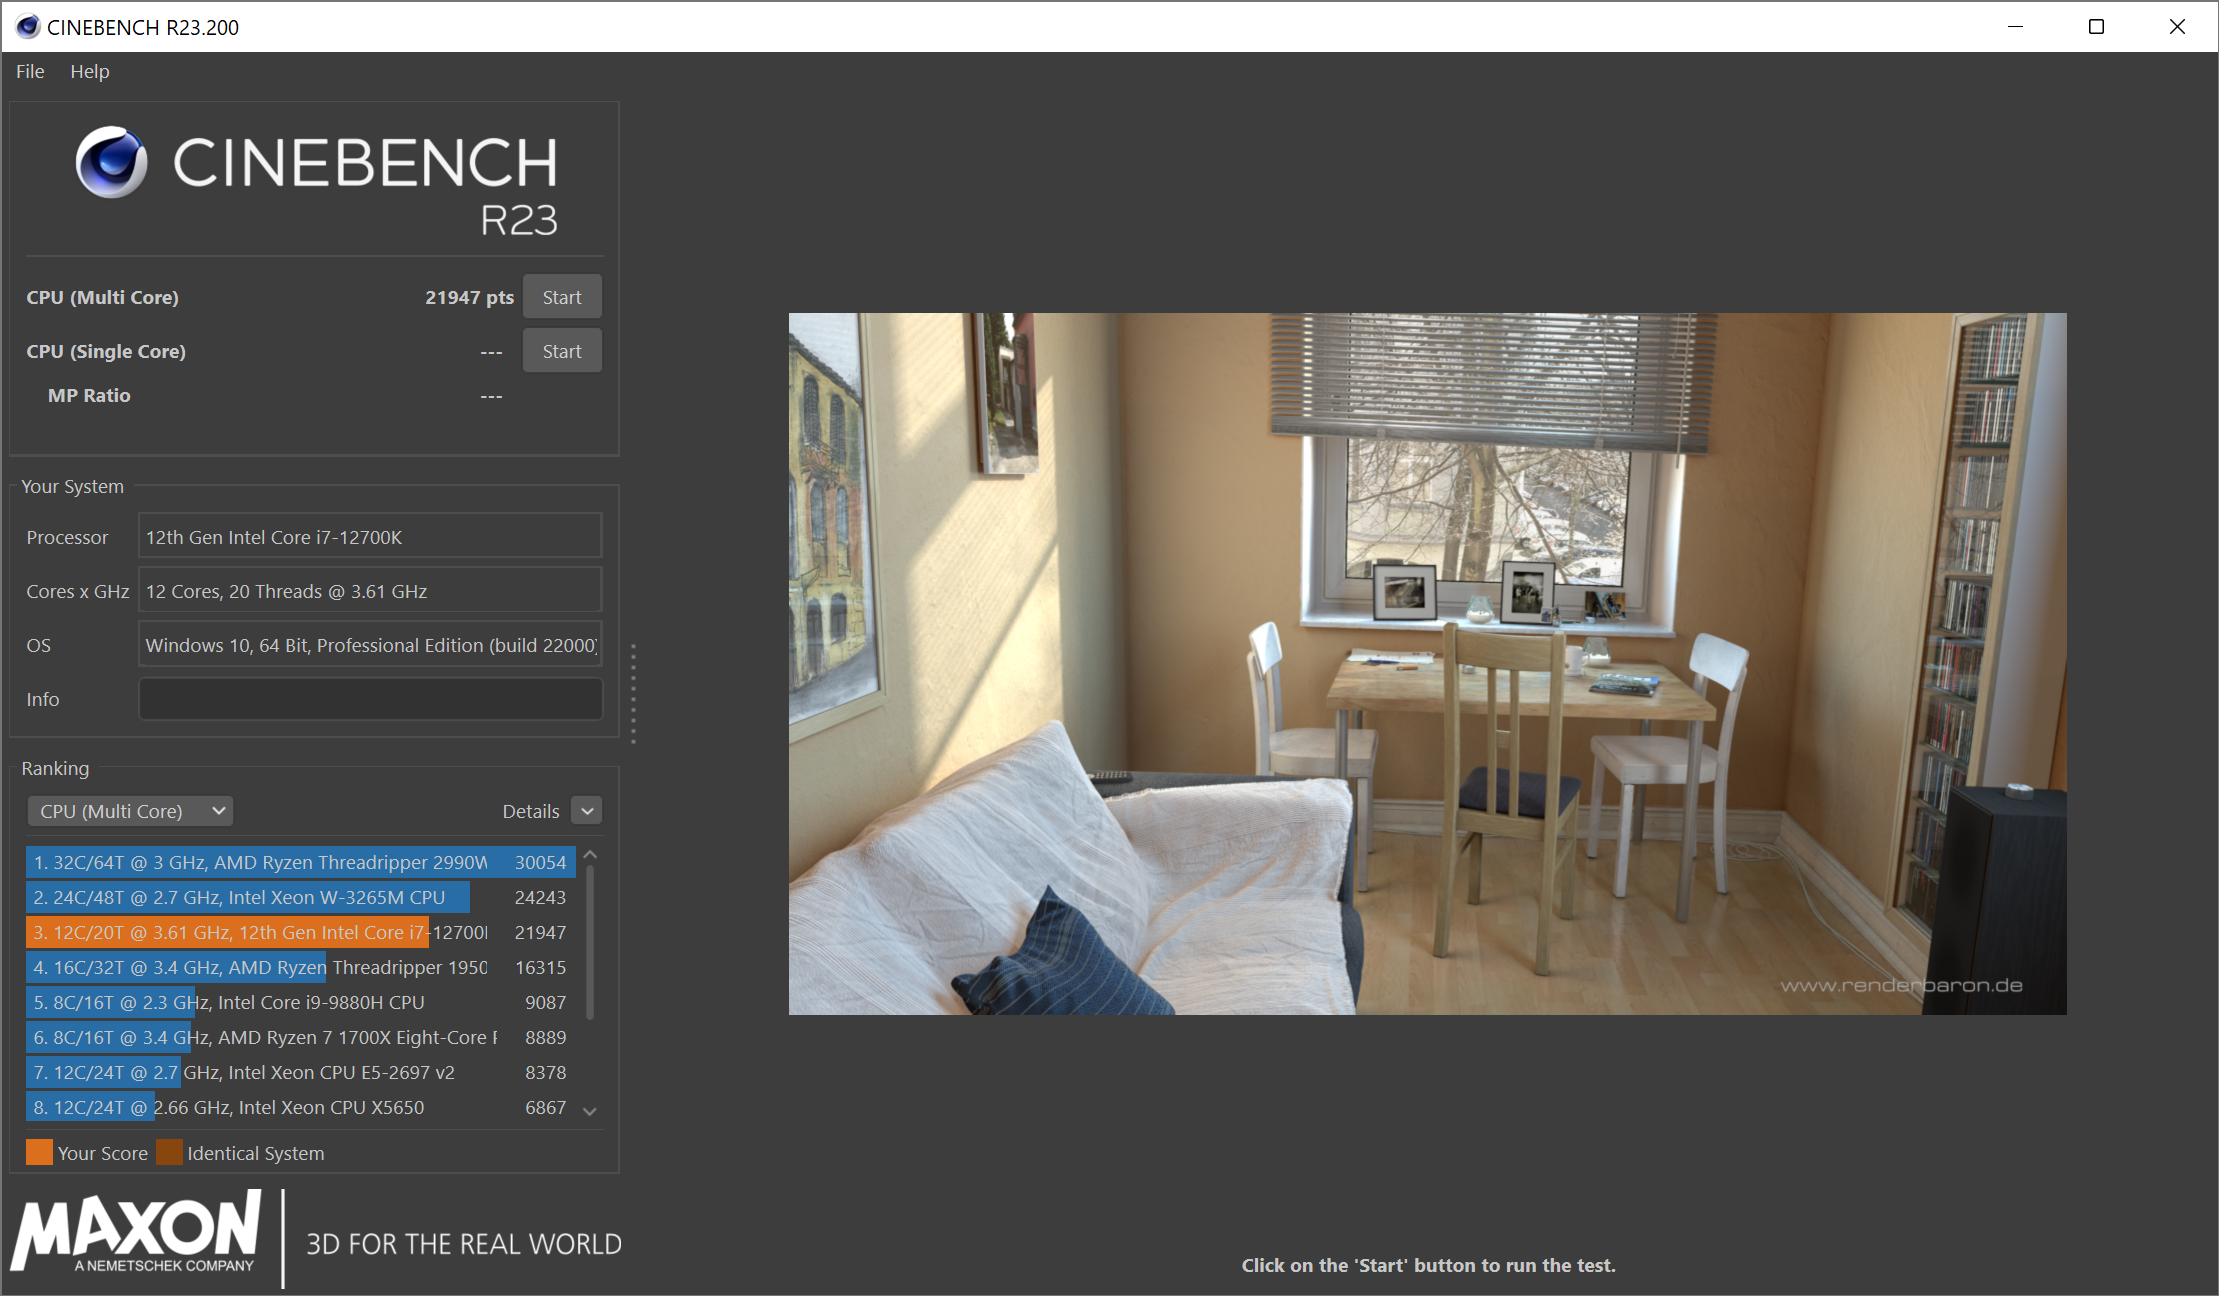Click the title bar Cinebench app icon

tap(28, 27)
